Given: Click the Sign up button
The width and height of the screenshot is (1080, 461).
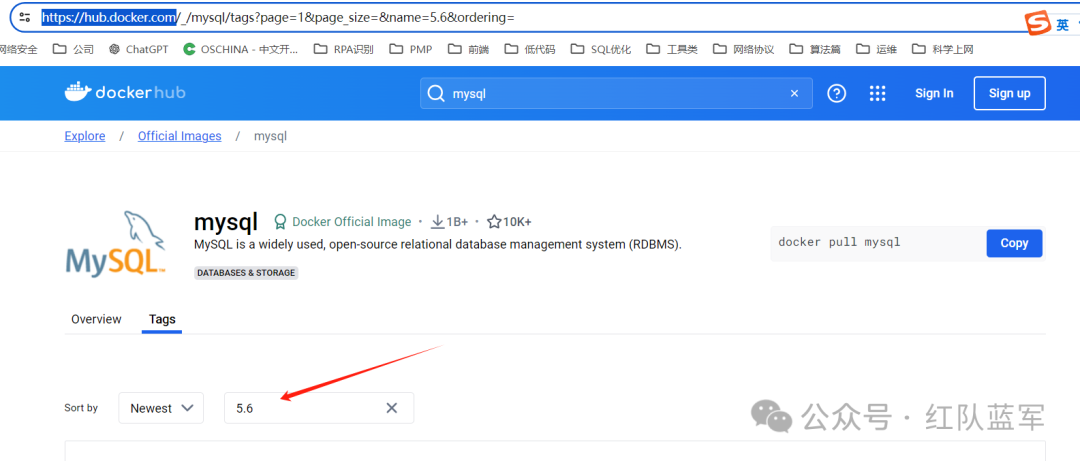Looking at the screenshot, I should pos(1009,94).
